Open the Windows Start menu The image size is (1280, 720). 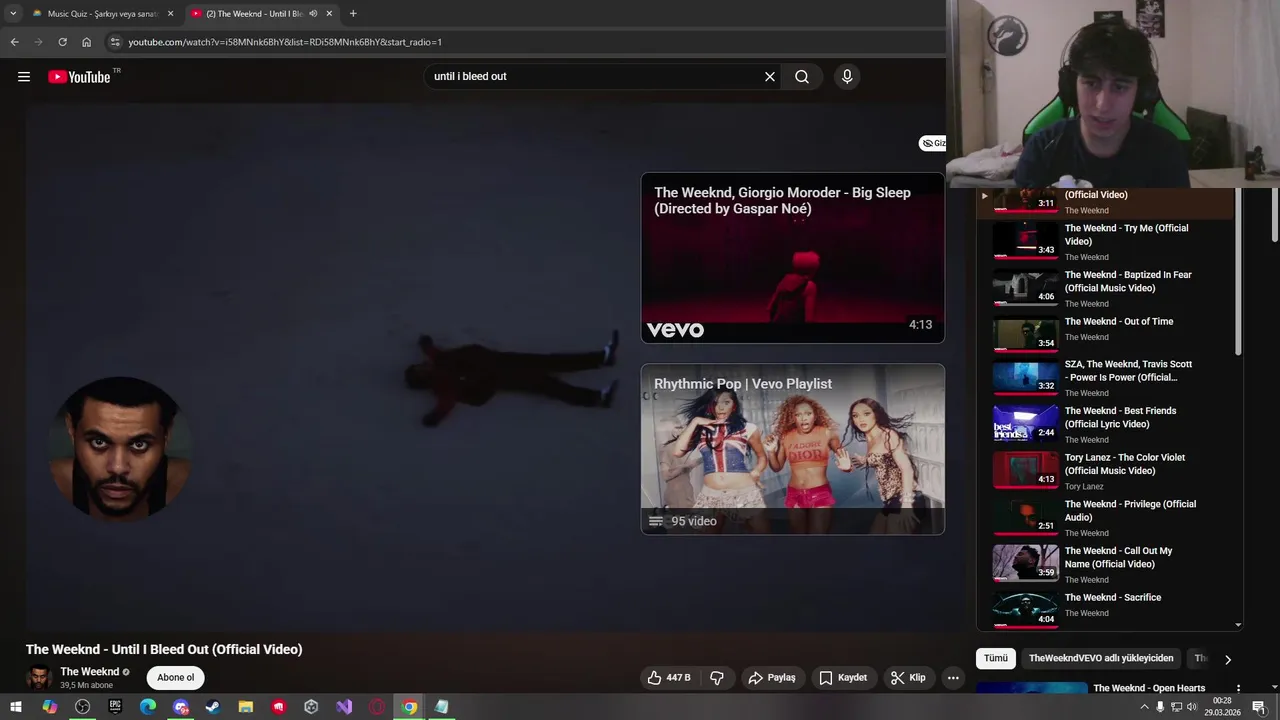tap(16, 707)
